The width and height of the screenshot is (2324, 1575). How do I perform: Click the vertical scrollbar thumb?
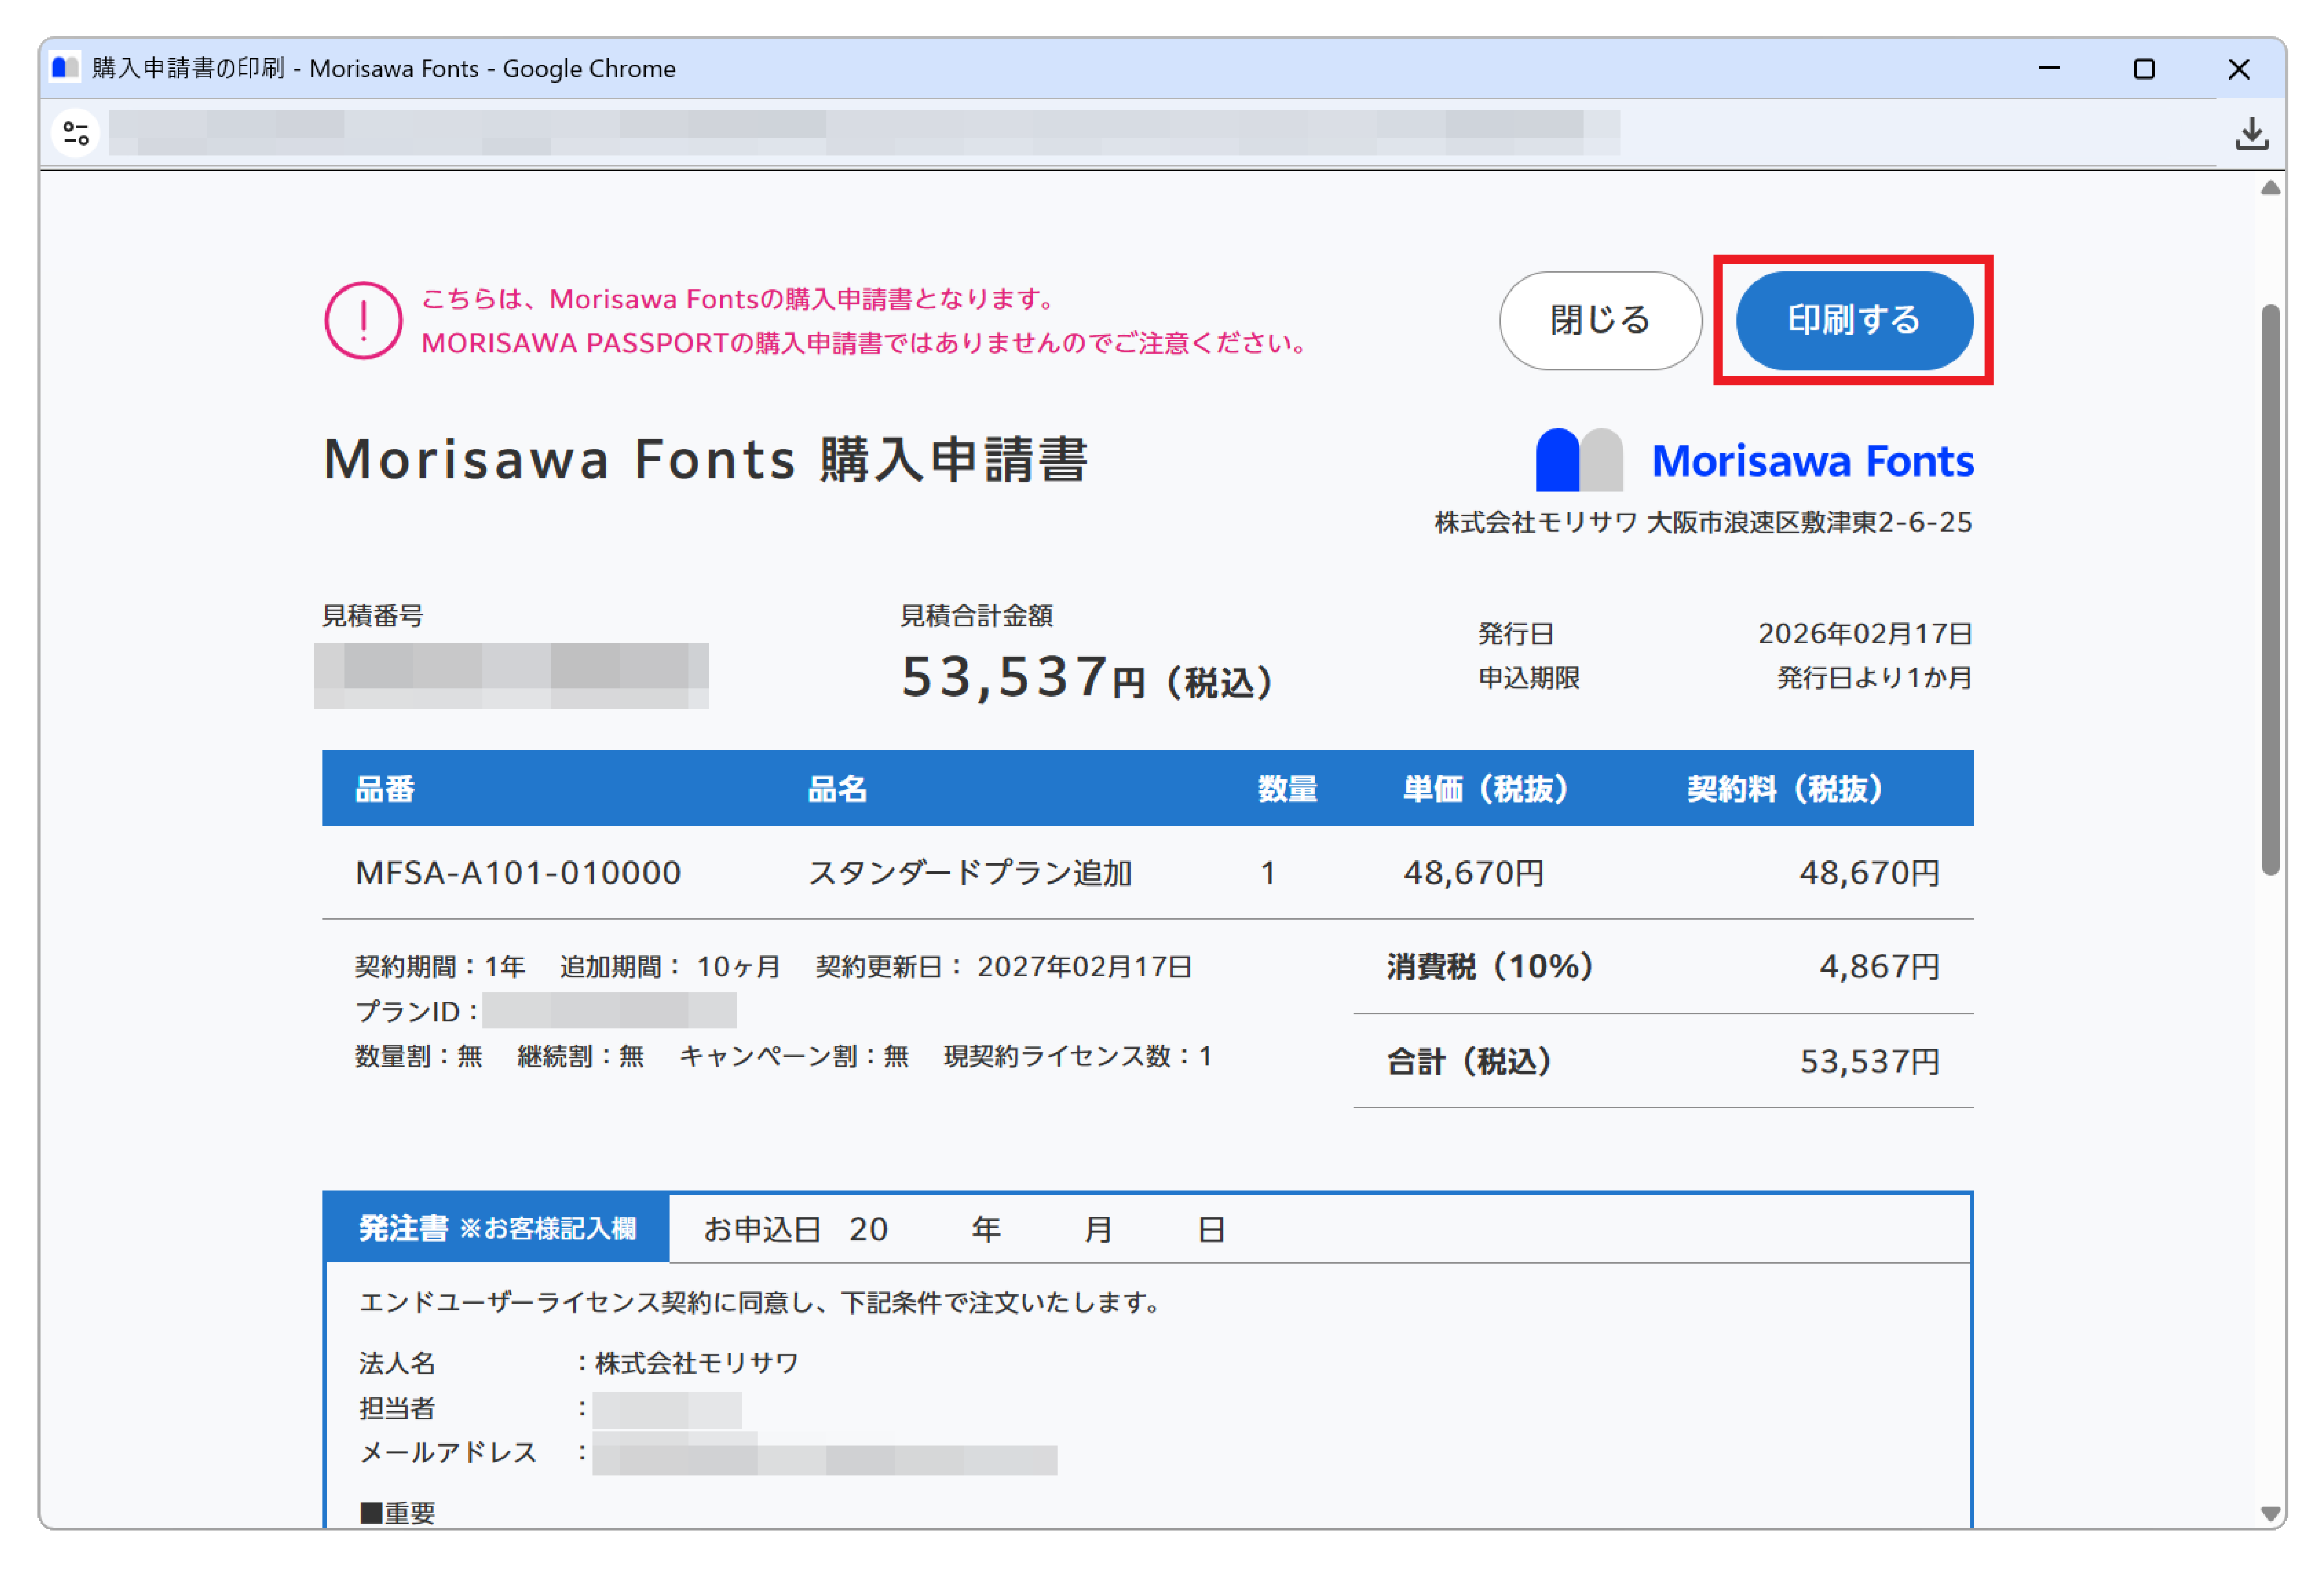point(2270,590)
